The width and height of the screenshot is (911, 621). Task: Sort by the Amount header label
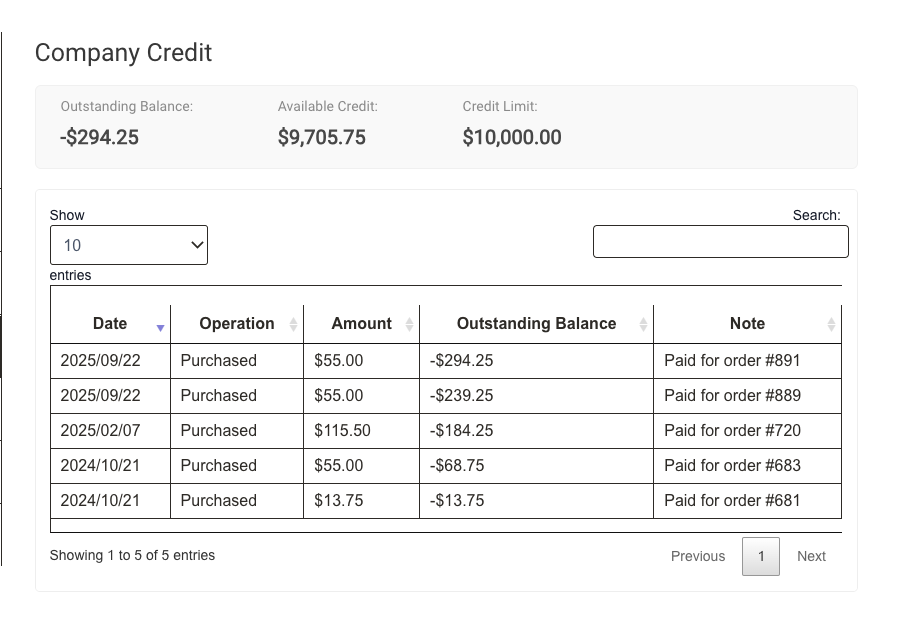[x=361, y=324]
